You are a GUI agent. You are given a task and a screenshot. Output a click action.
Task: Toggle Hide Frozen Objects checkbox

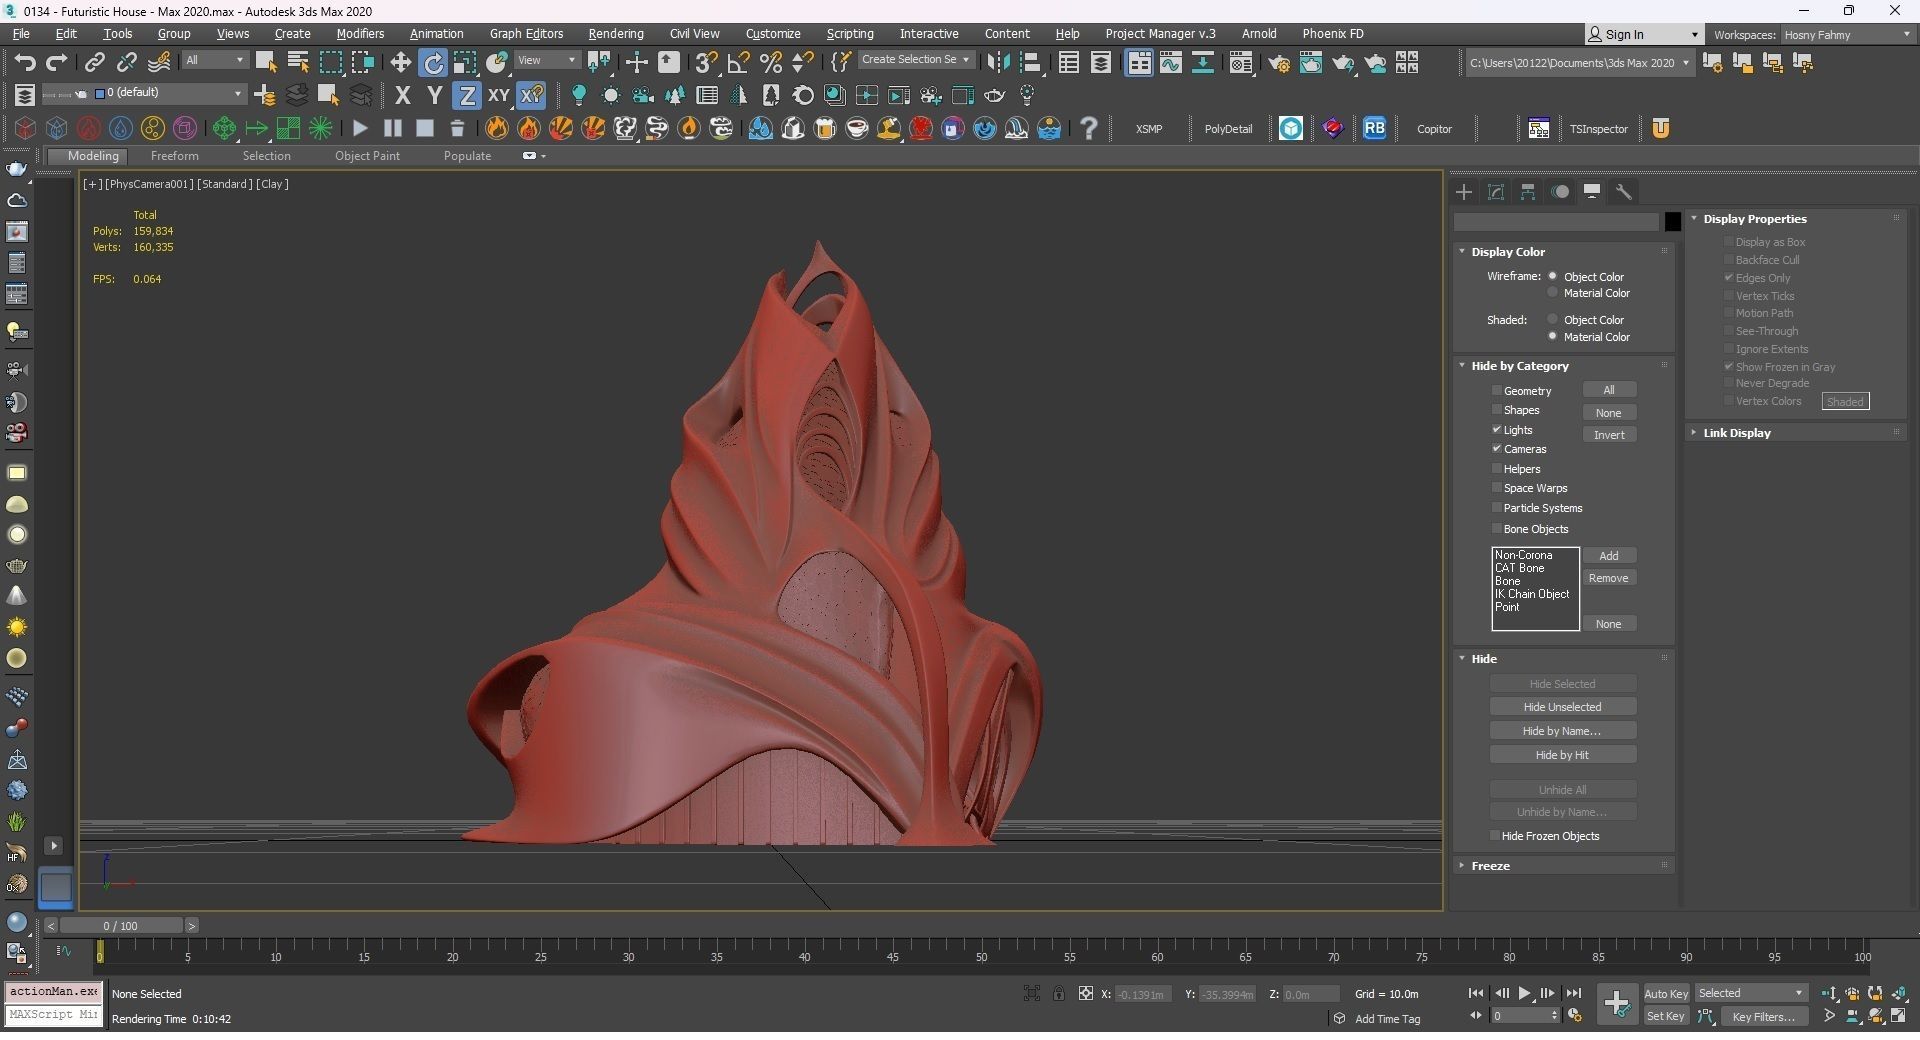click(1495, 836)
